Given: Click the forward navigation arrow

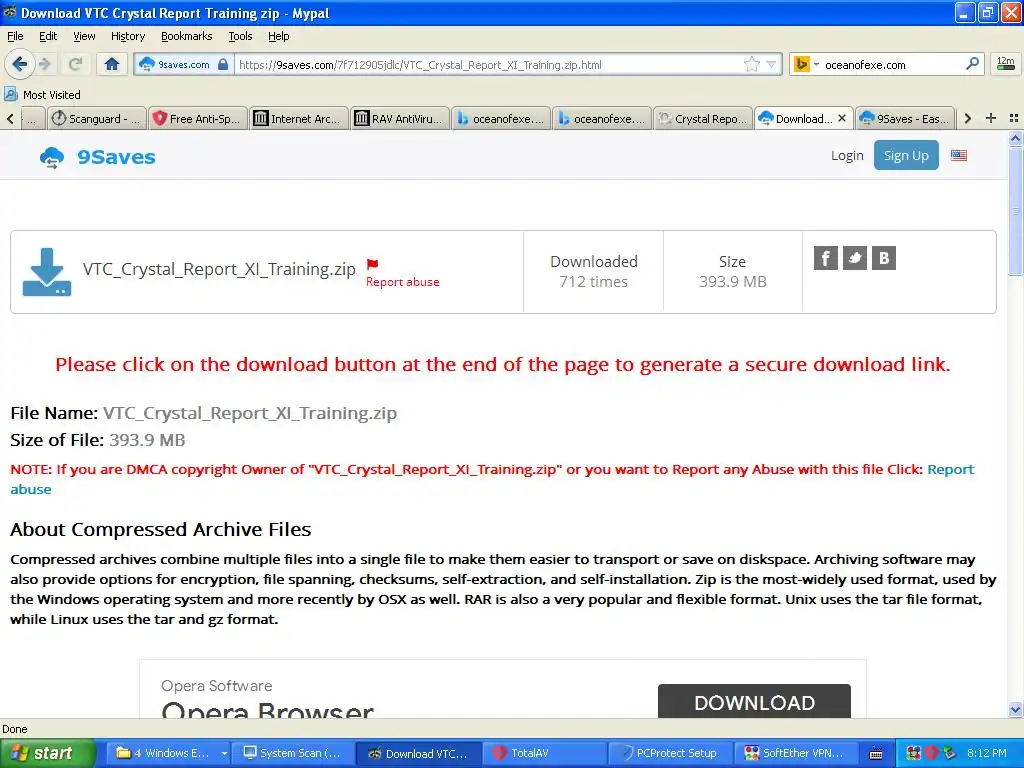Looking at the screenshot, I should 44,64.
